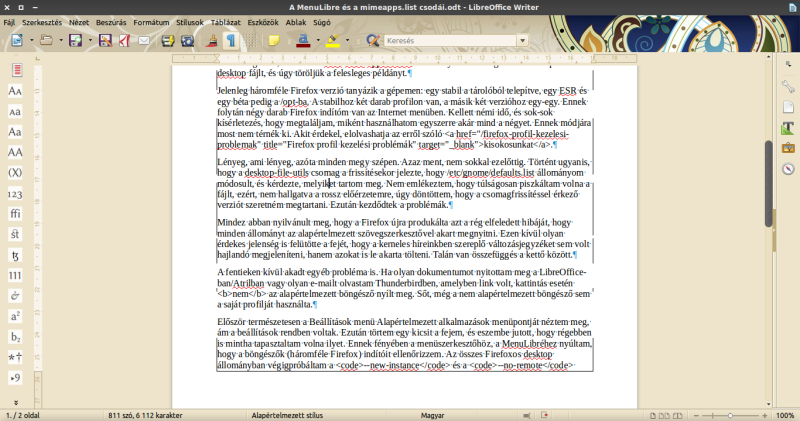Expand the Save button dropdown arrow
Screen dimensions: 800x421
pos(90,40)
